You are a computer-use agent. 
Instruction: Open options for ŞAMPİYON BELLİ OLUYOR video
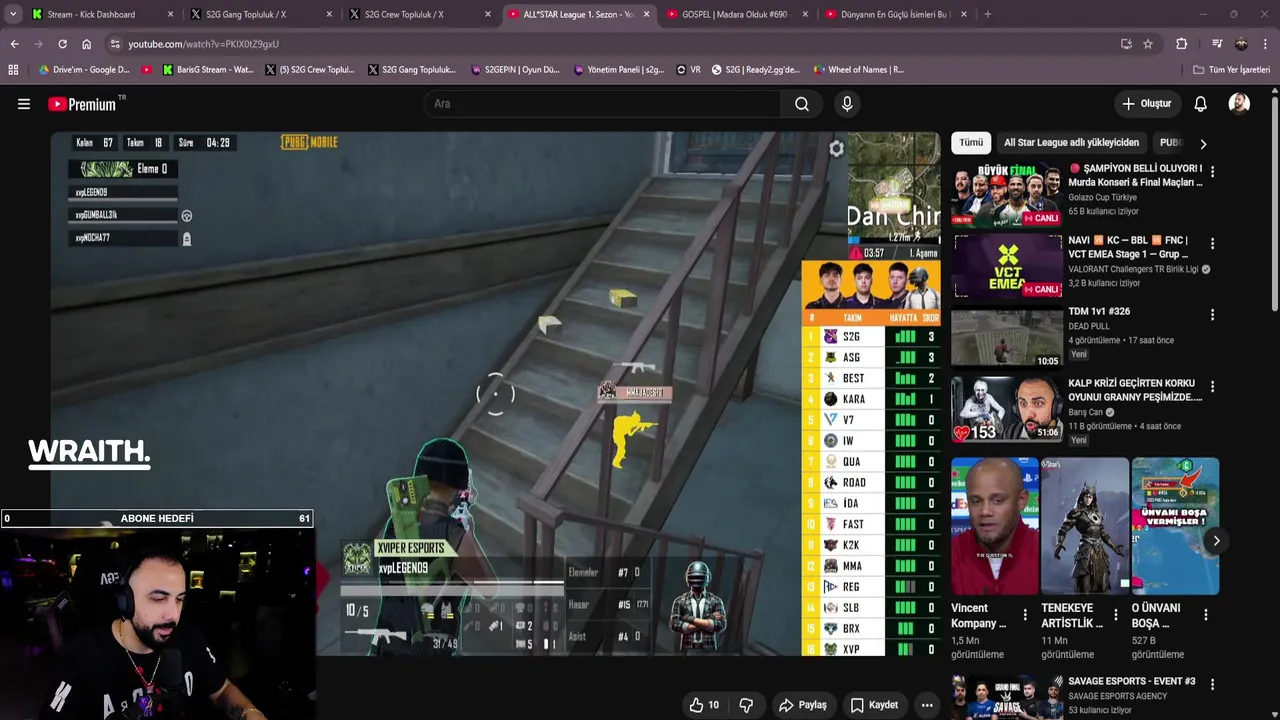click(x=1212, y=172)
